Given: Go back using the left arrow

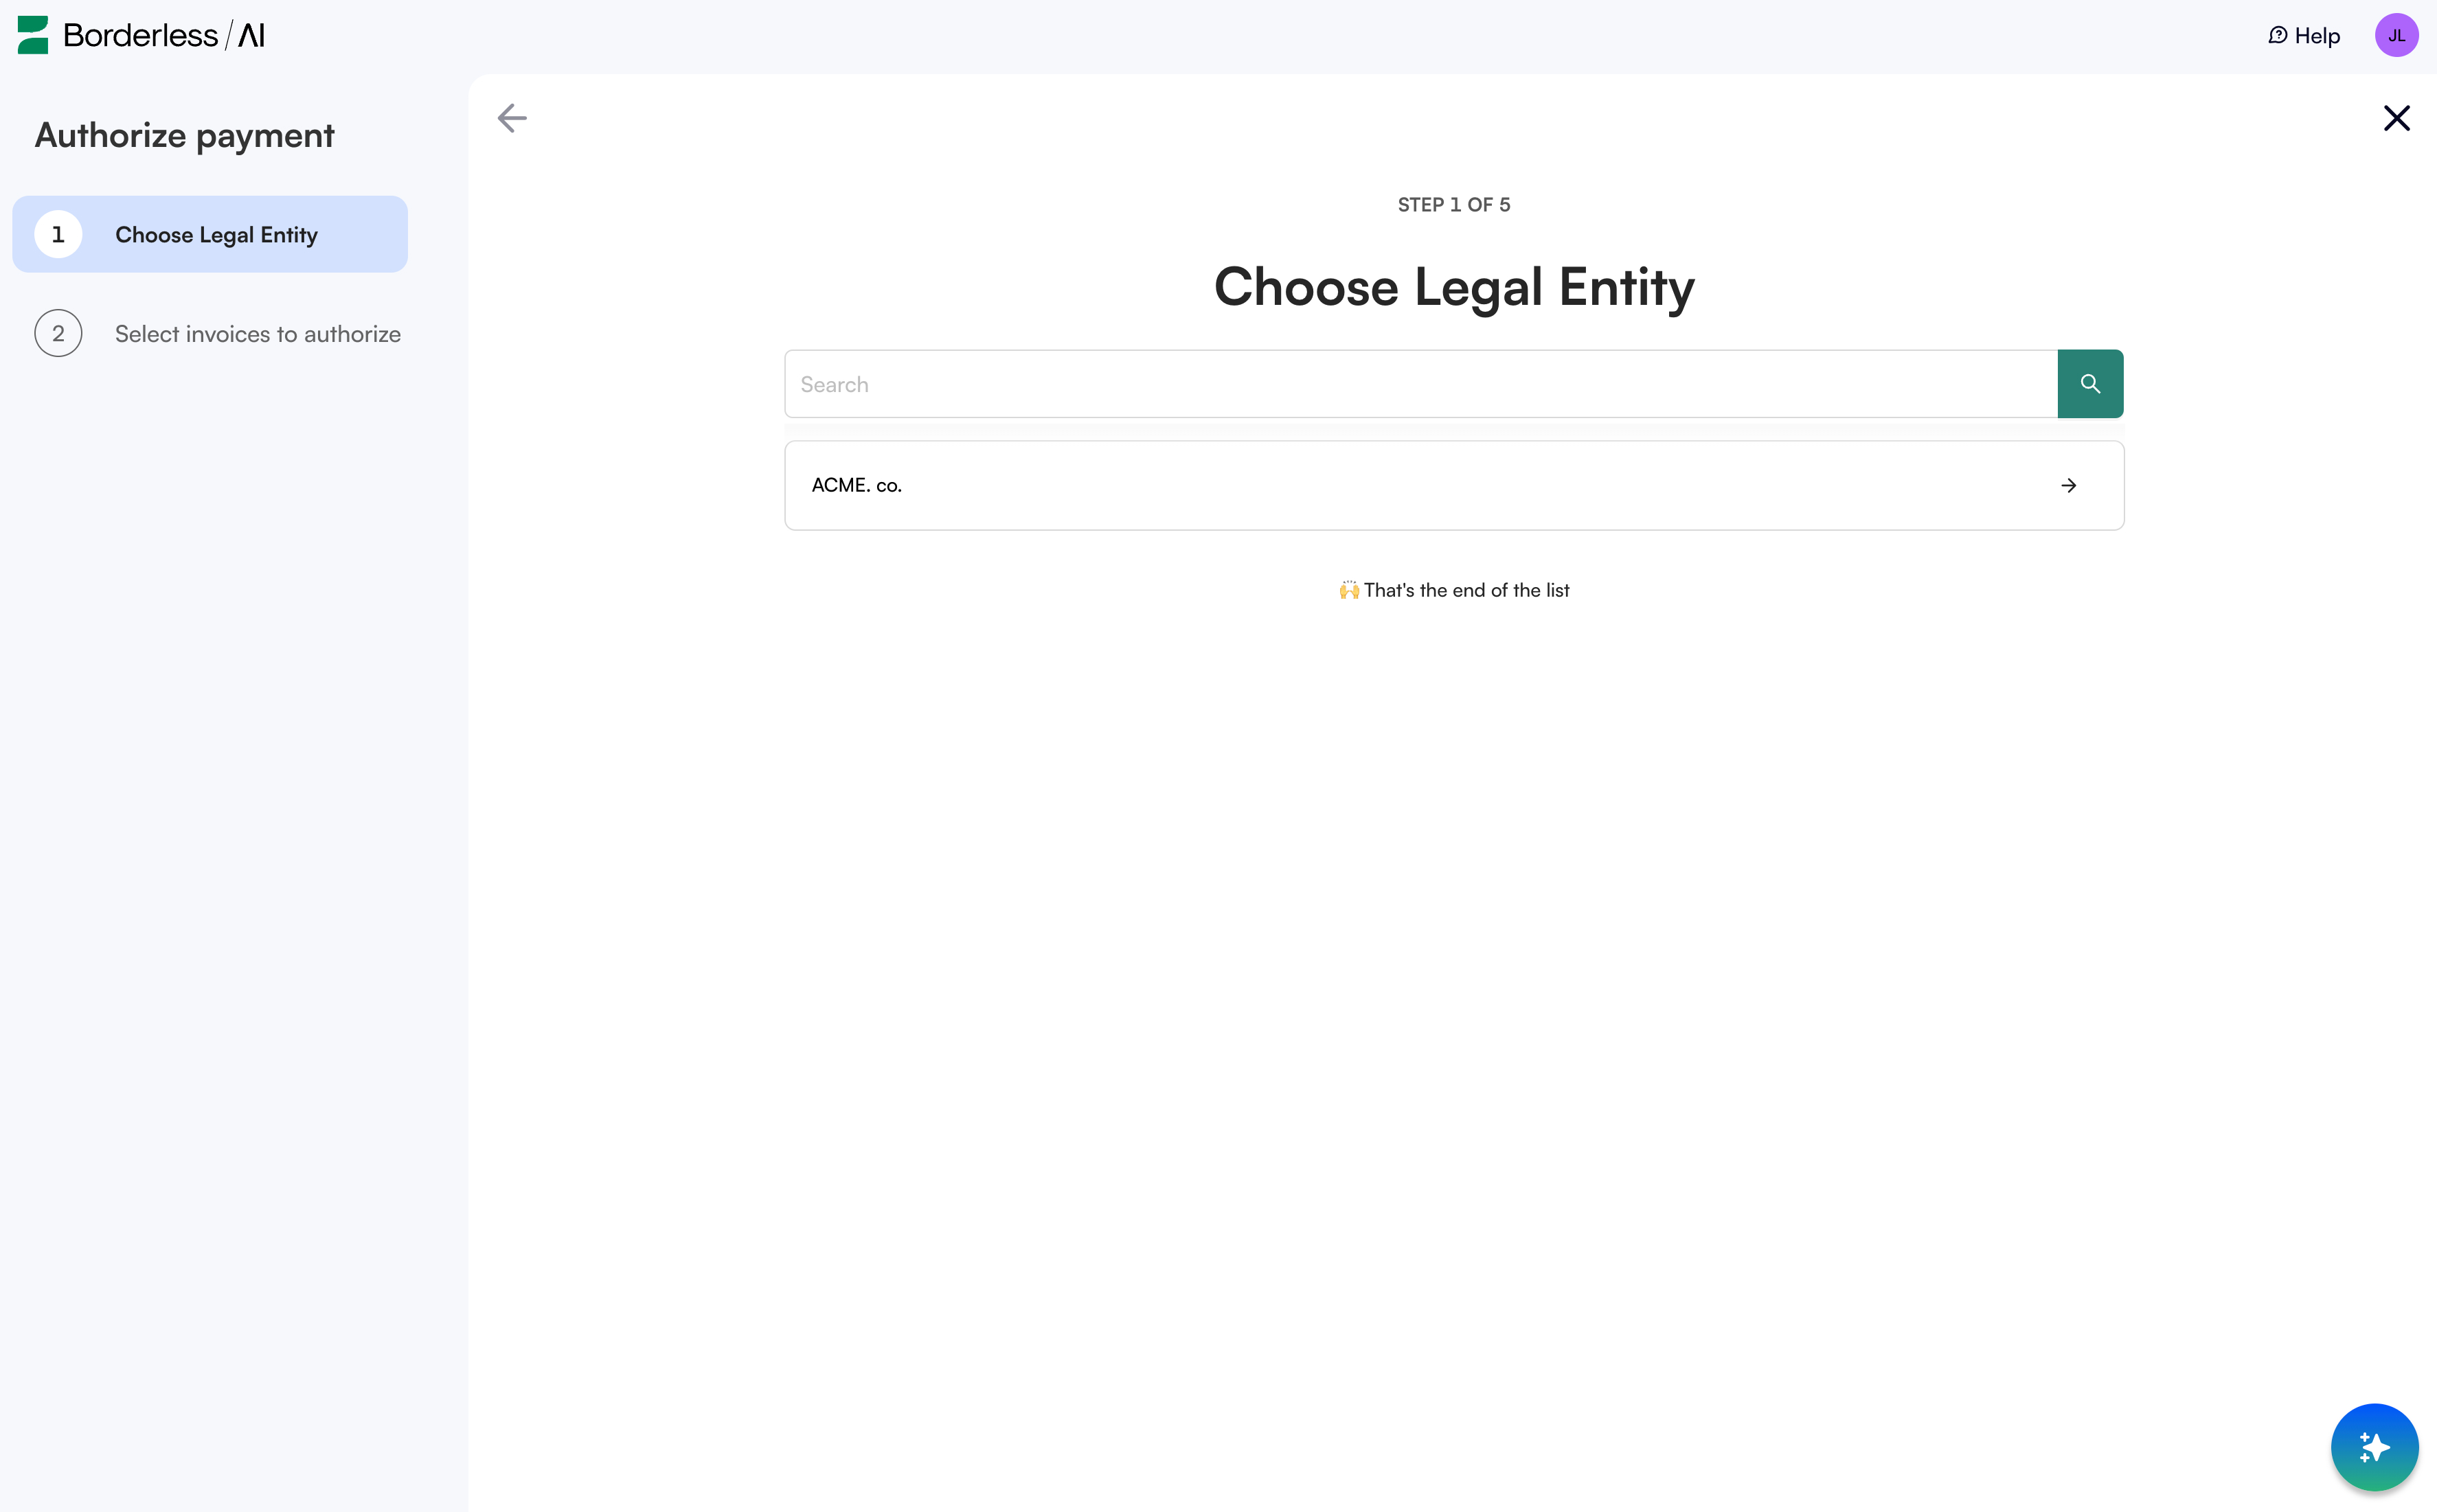Looking at the screenshot, I should click(x=512, y=118).
